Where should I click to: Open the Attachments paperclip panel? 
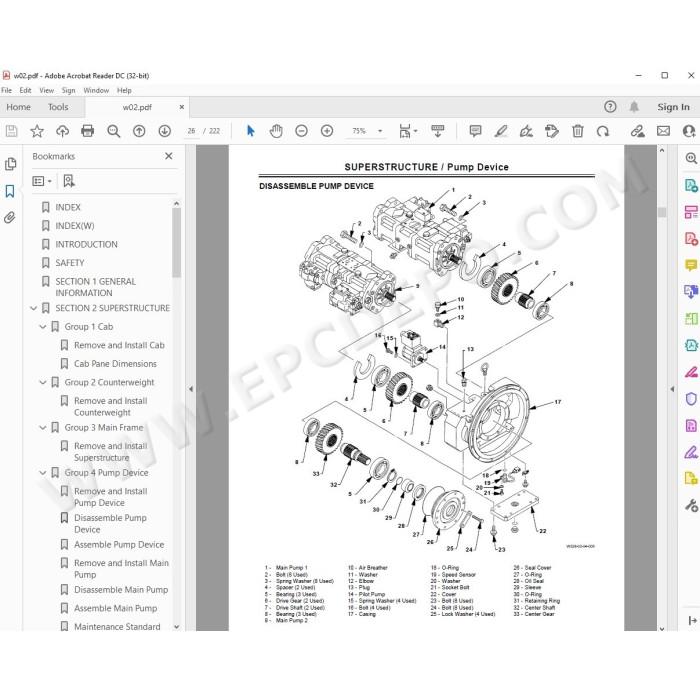(x=10, y=218)
